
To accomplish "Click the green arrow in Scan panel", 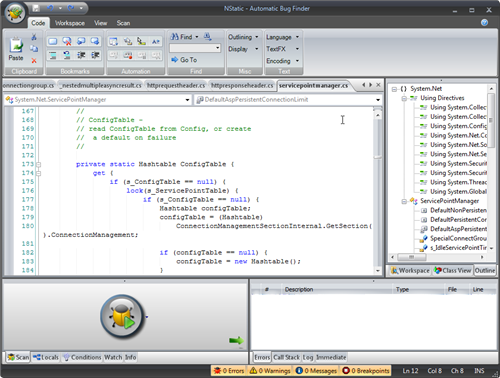I will [236, 340].
